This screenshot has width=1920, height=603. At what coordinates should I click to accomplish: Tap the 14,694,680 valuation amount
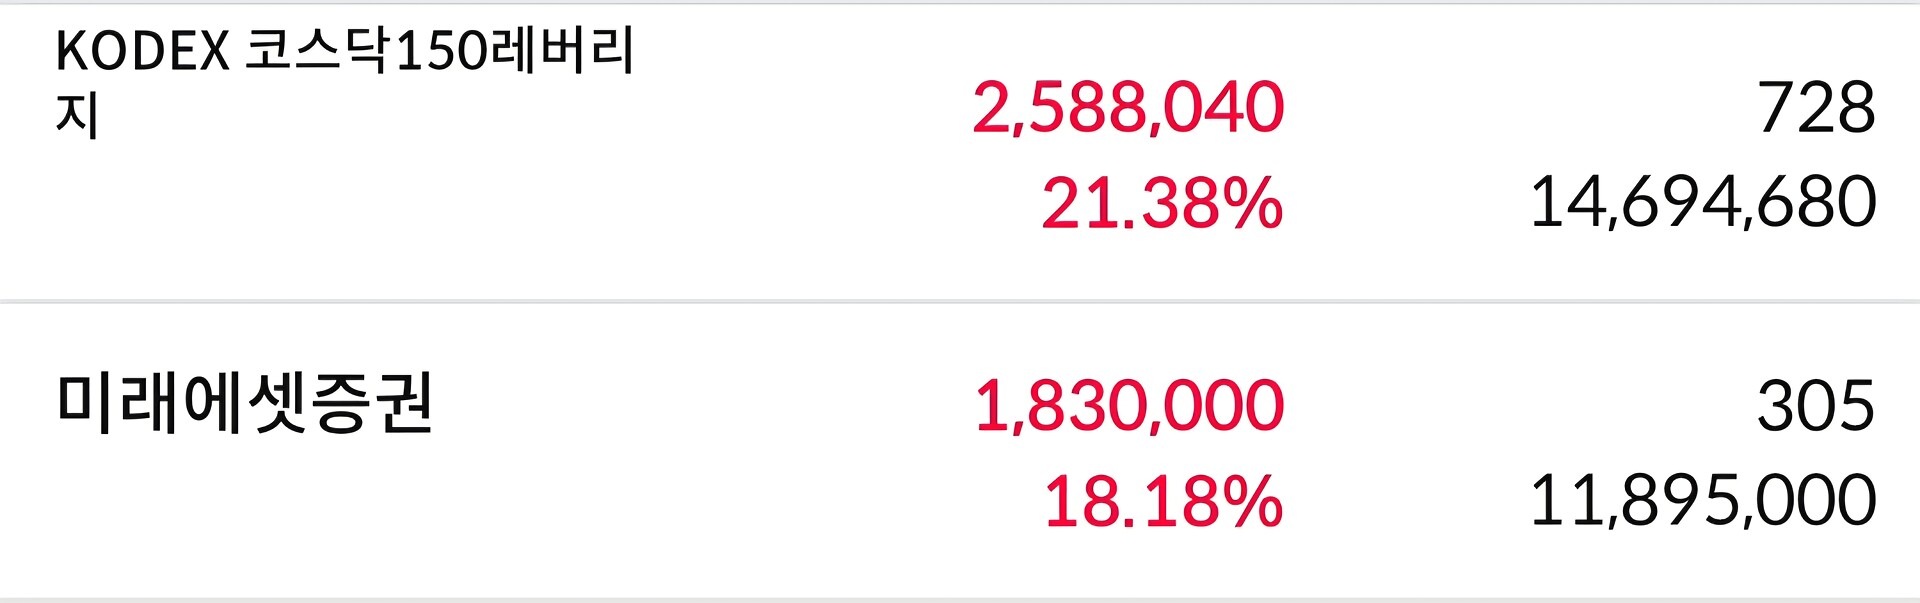click(1703, 203)
